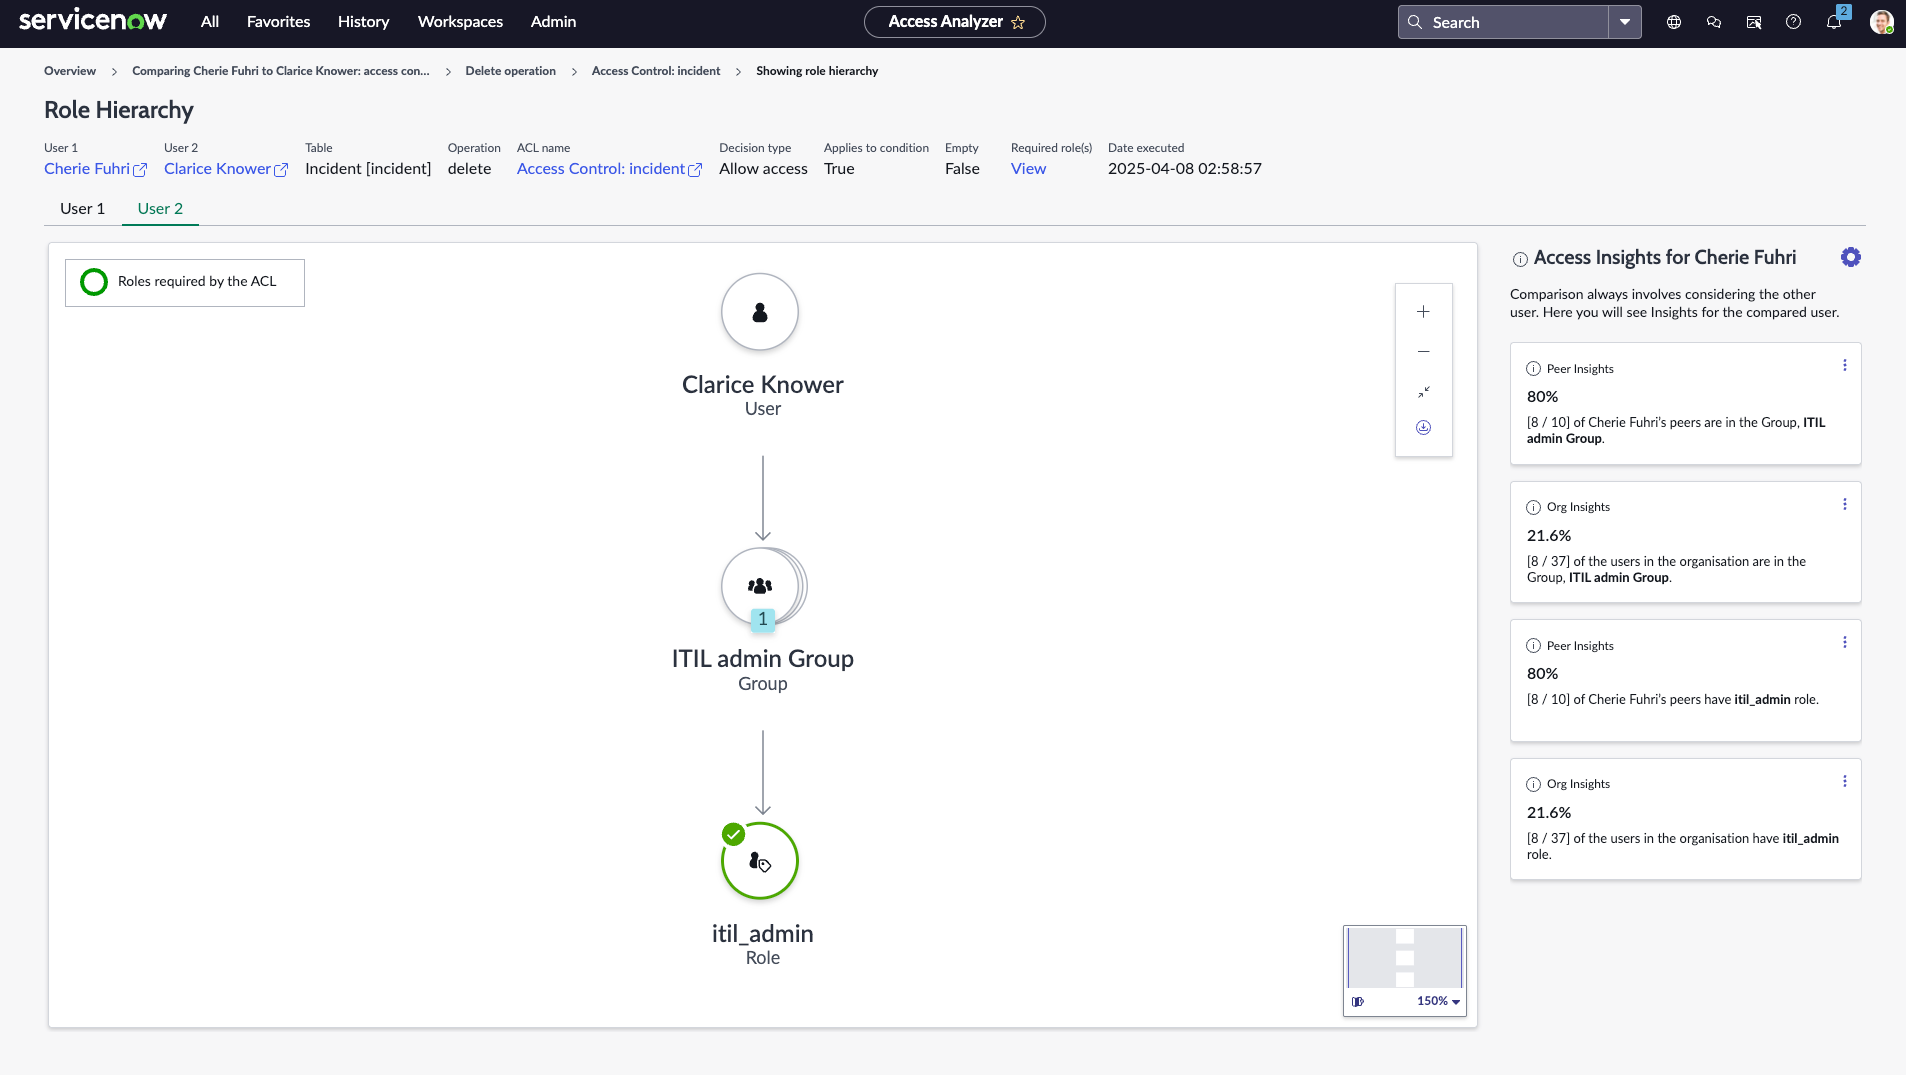Open the History menu

(363, 22)
